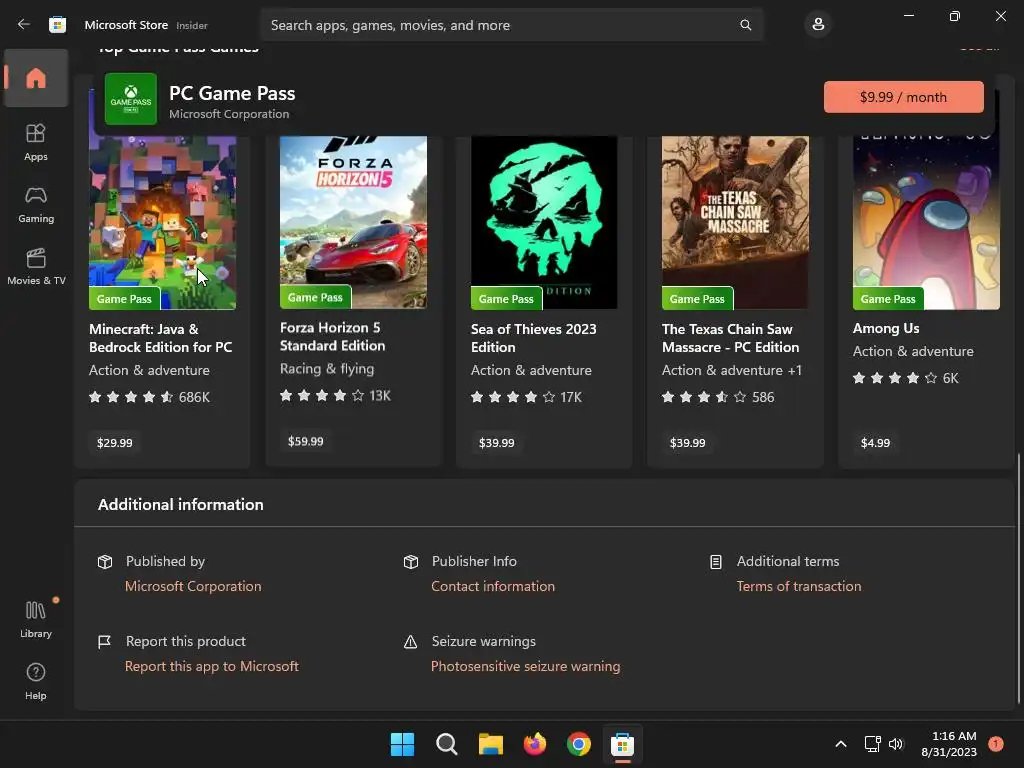
Task: Click the PC Game Pass Xbox logo
Action: [131, 99]
